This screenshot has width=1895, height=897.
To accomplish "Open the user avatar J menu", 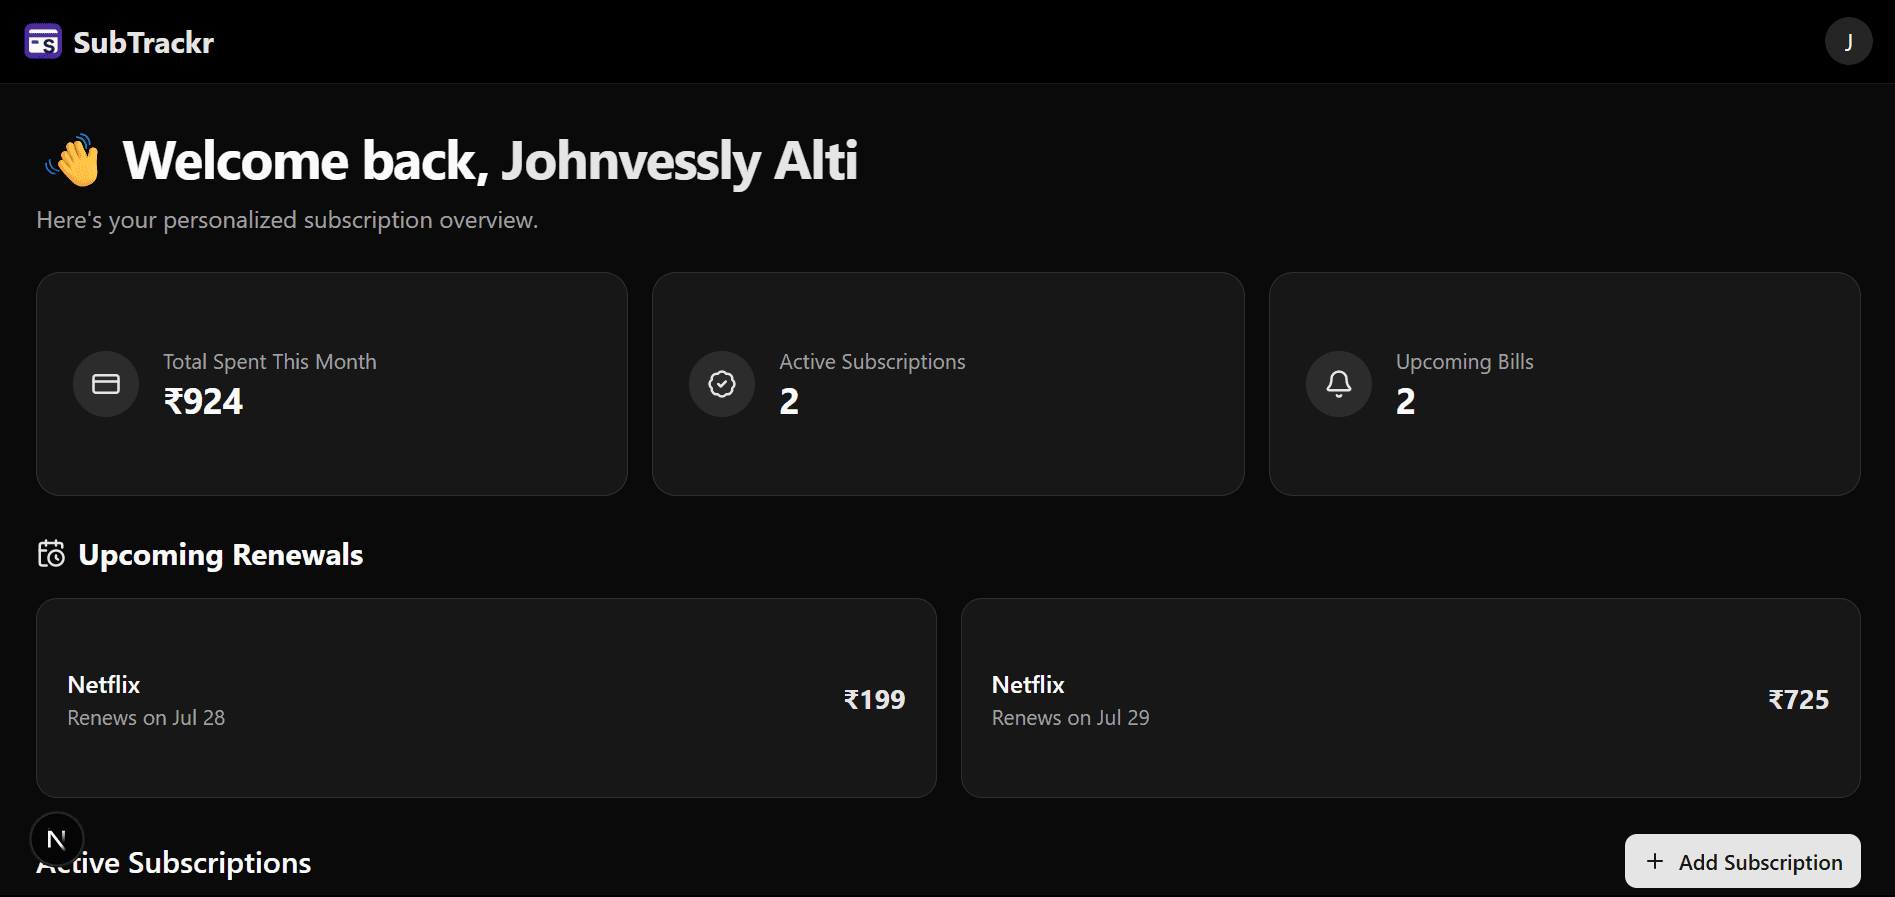I will [1848, 42].
